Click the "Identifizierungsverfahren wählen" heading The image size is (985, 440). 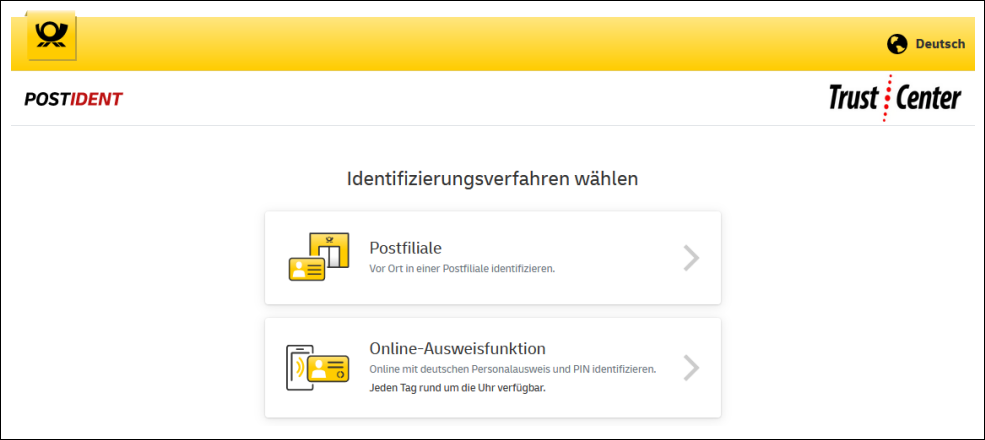click(492, 180)
